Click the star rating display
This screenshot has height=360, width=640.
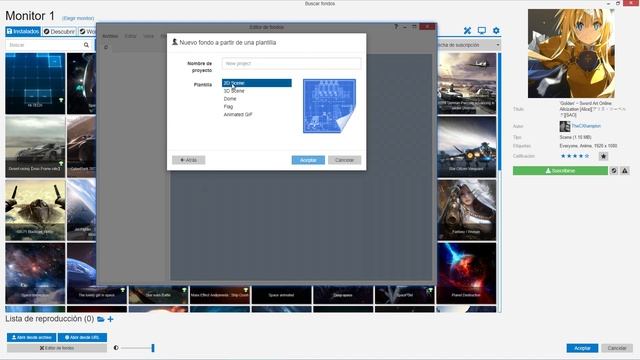pyautogui.click(x=575, y=156)
